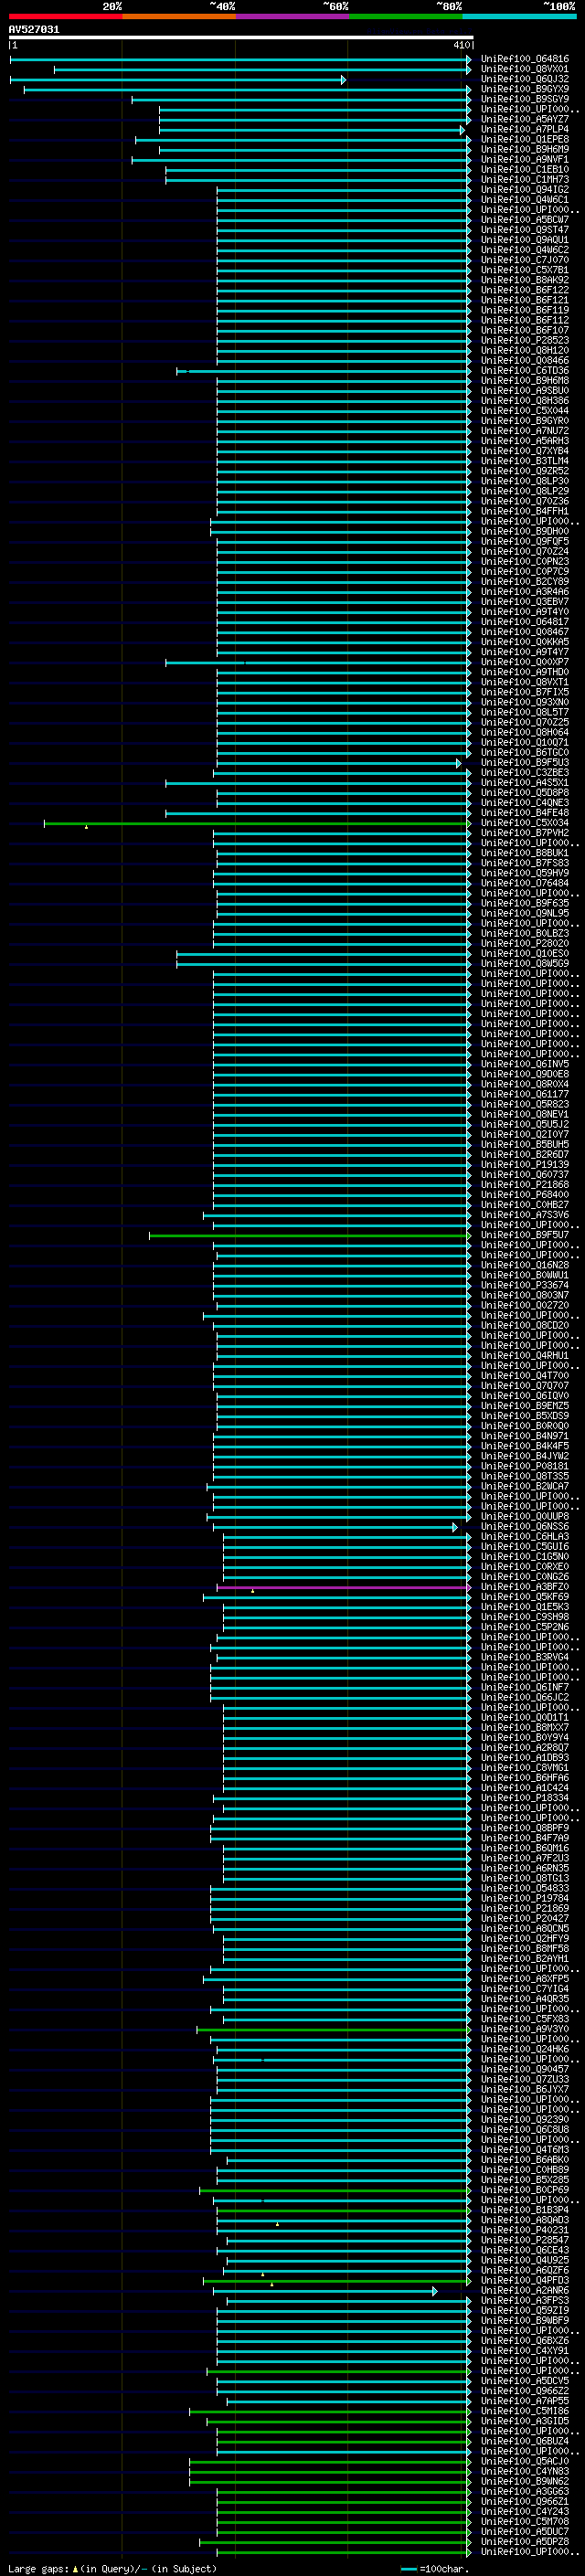Click the white query sequence bar
Image resolution: width=585 pixels, height=2576 pixels.
[241, 38]
